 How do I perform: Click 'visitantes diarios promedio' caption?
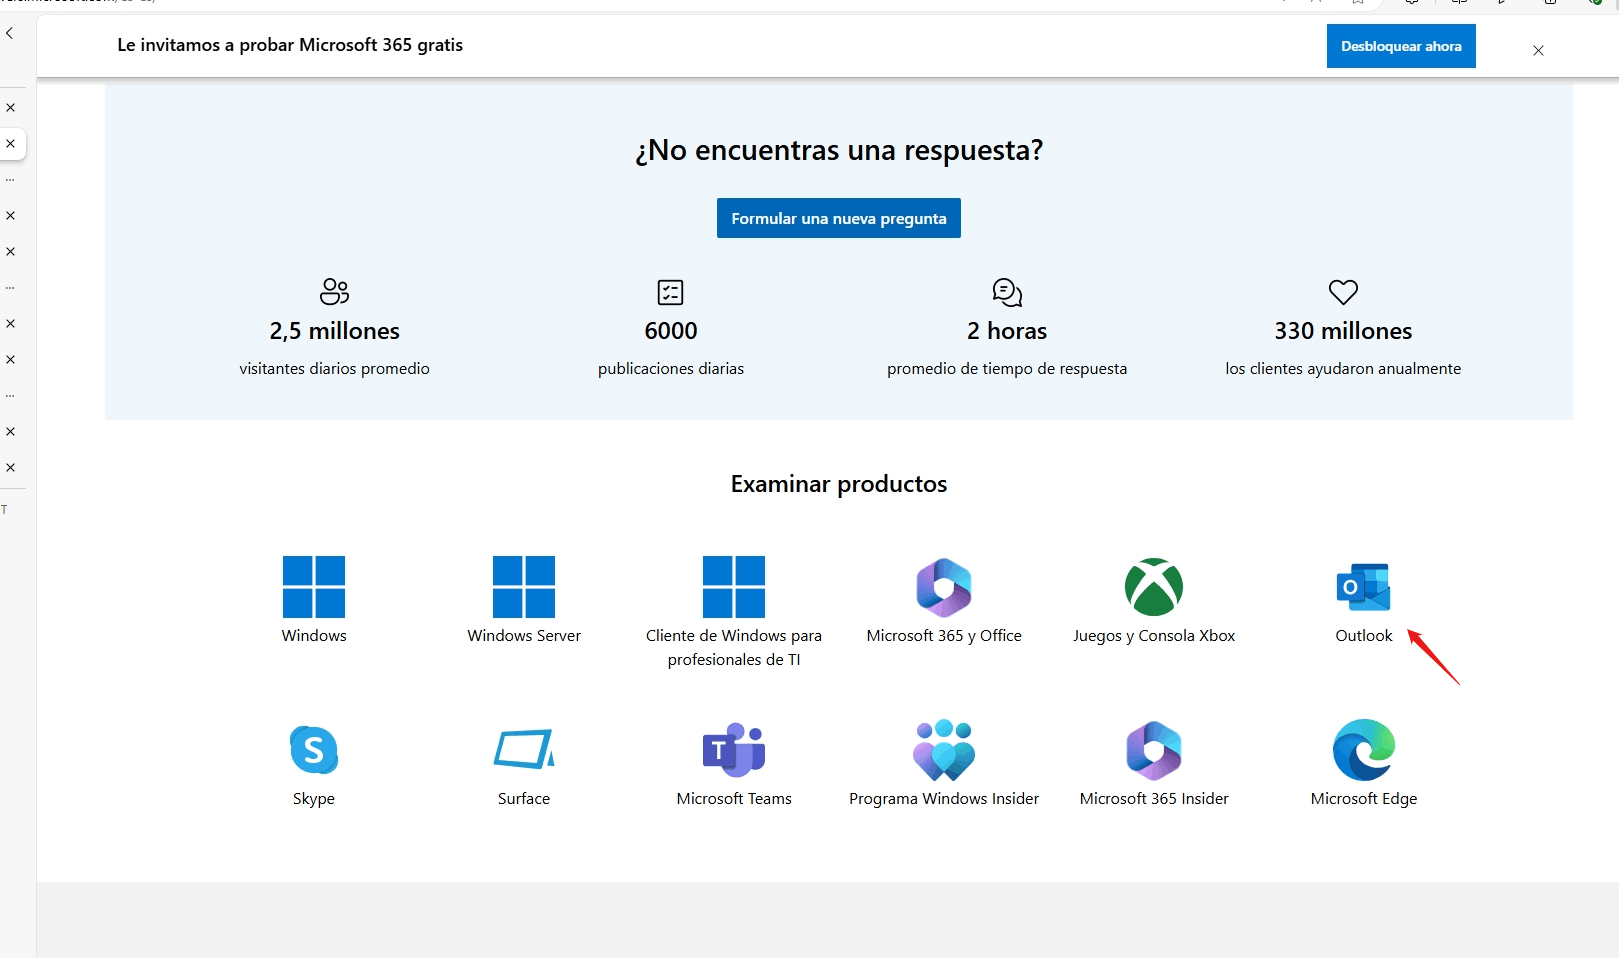[x=335, y=369]
